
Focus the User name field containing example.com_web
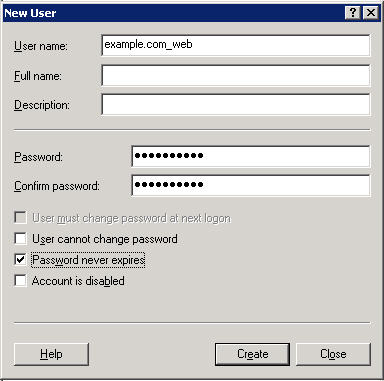click(236, 45)
